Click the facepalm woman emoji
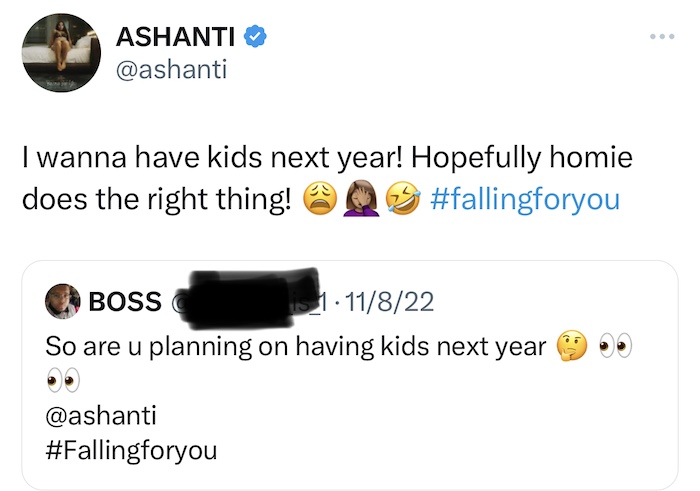Image resolution: width=700 pixels, height=491 pixels. coord(361,199)
